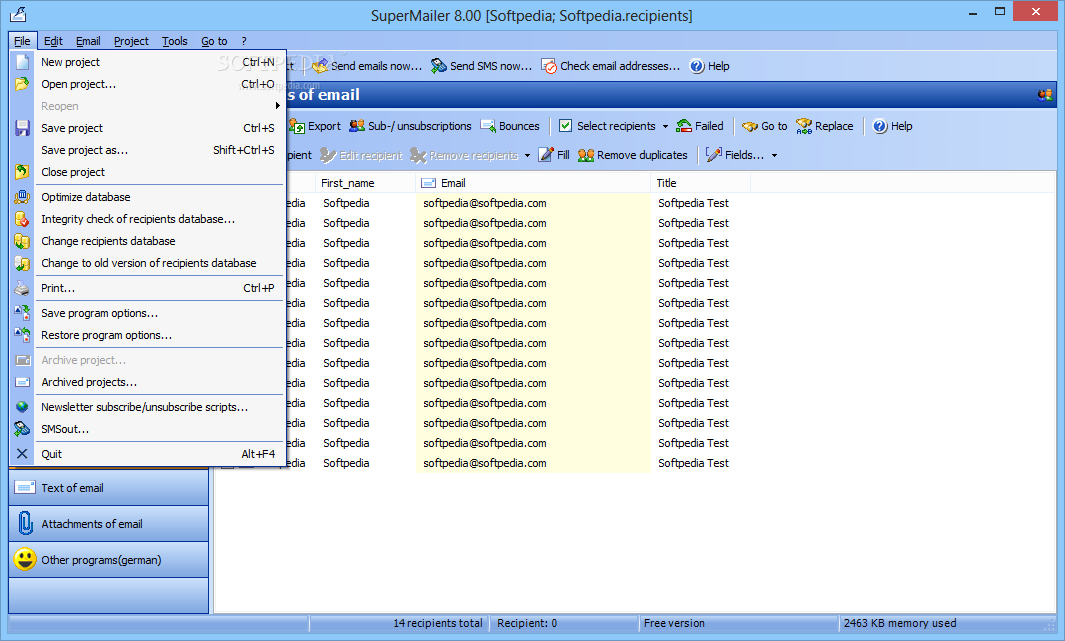Screen dimensions: 1065x641
Task: Open the Go to menu
Action: tap(214, 41)
